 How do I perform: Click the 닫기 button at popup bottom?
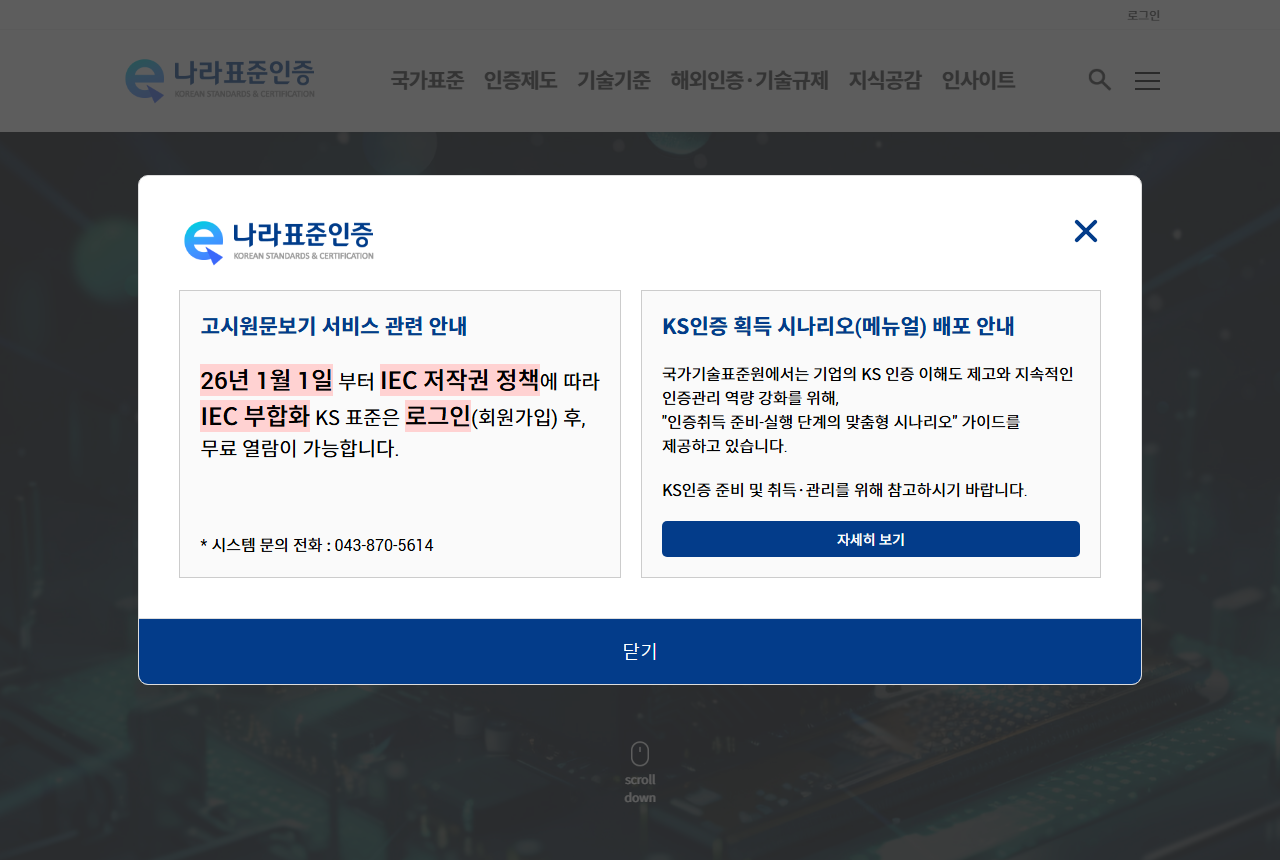coord(640,651)
